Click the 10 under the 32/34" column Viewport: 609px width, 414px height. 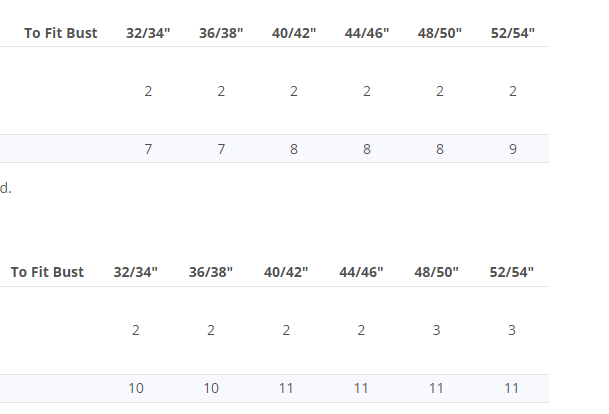click(136, 388)
